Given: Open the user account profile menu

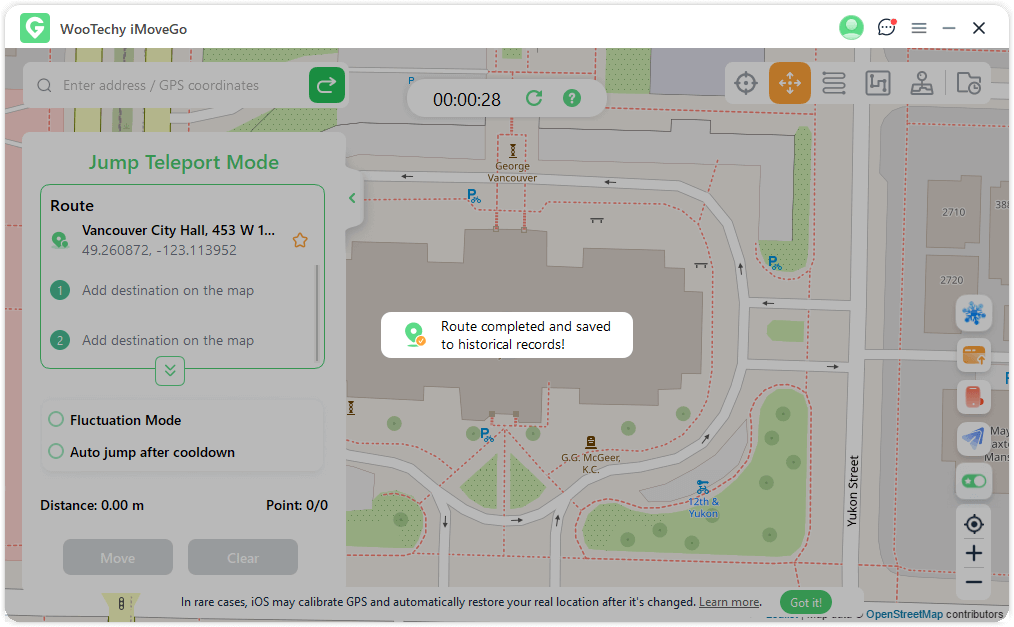Looking at the screenshot, I should pos(851,28).
